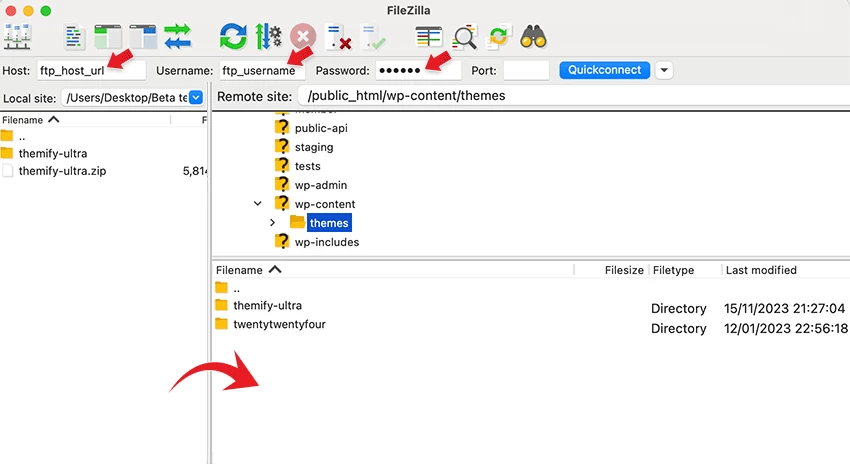850x464 pixels.
Task: Click the question mark icon beside staging
Action: coord(282,146)
